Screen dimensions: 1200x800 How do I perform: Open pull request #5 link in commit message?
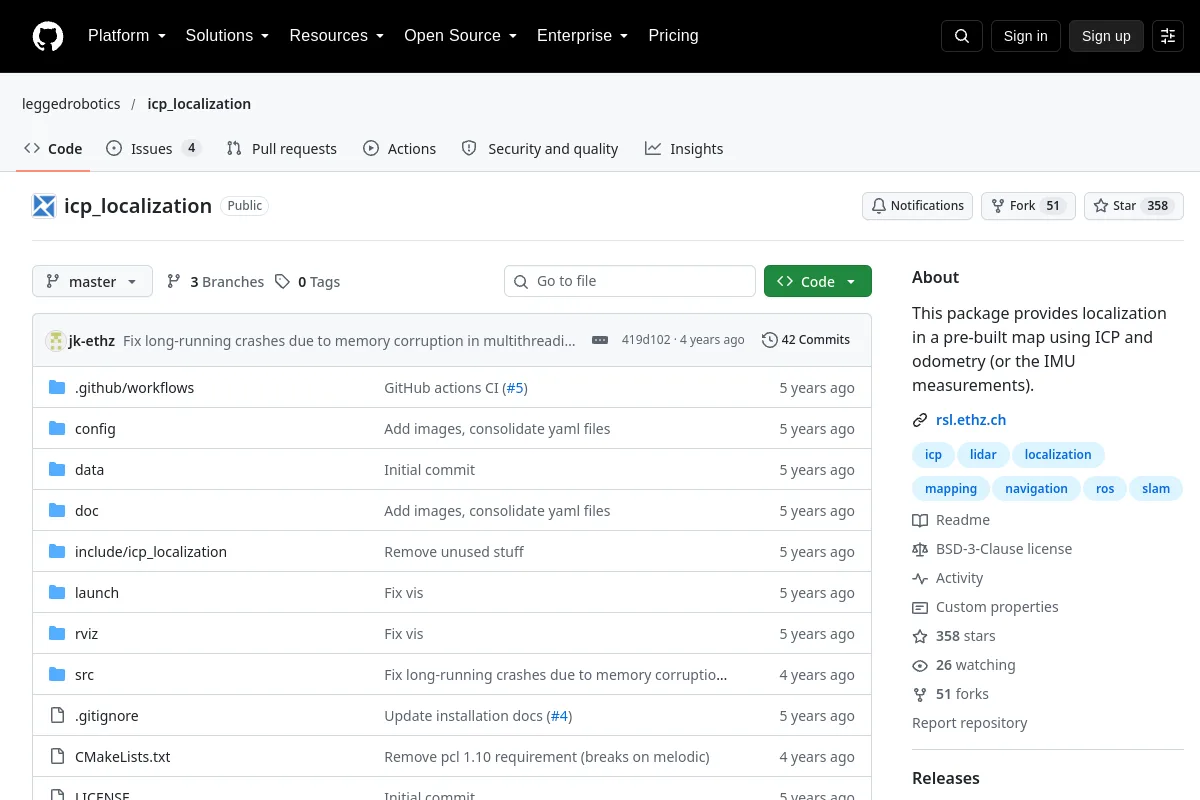click(x=515, y=388)
